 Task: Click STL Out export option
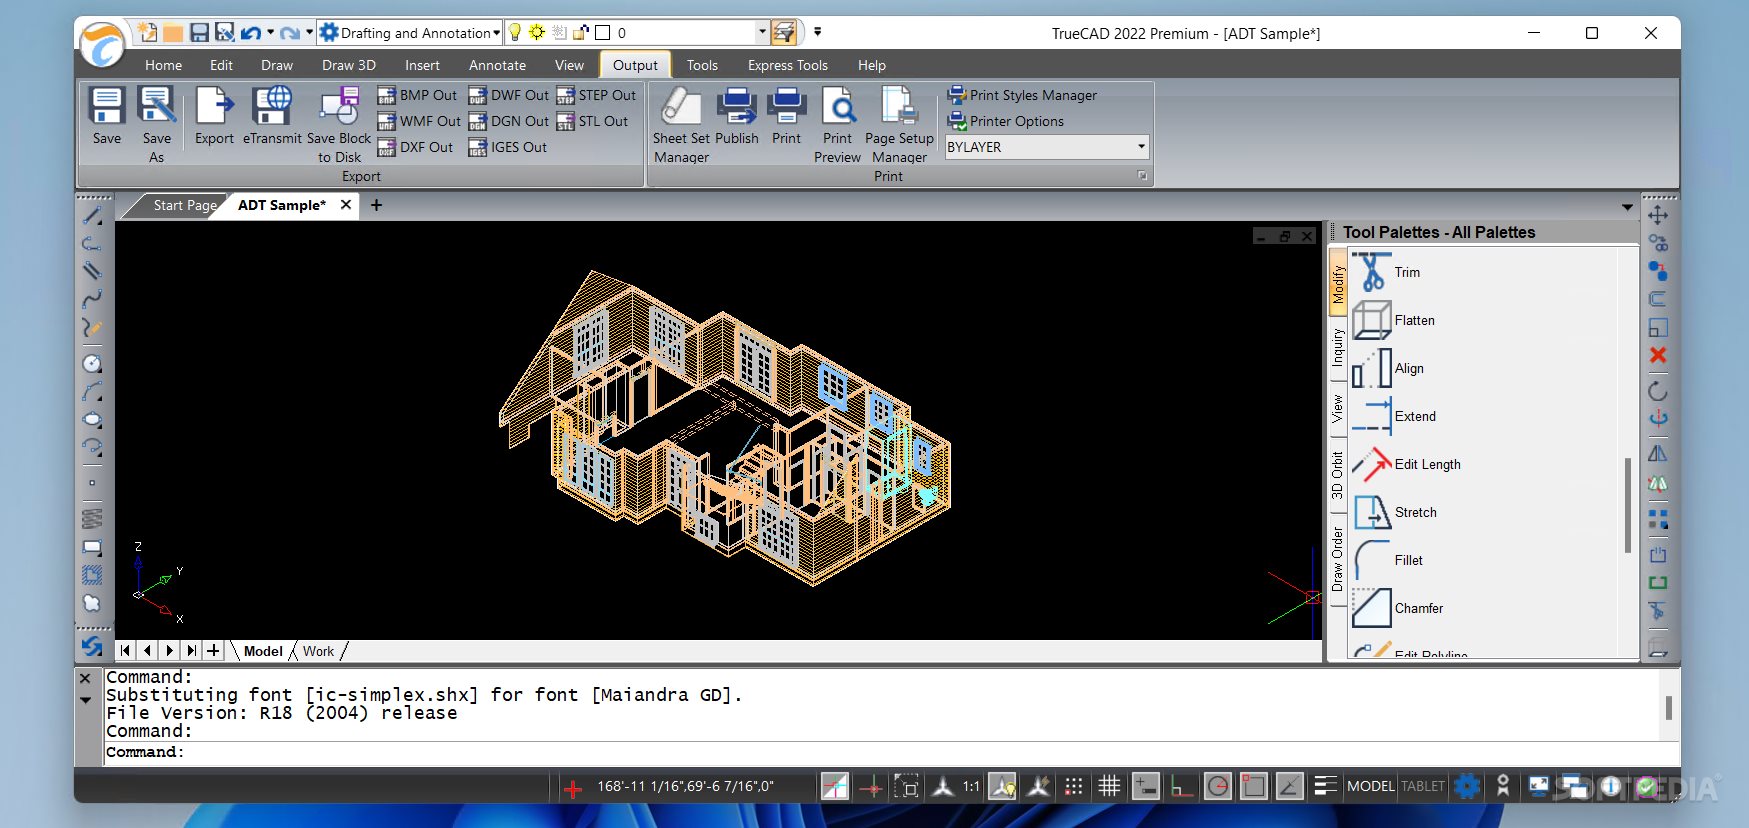[x=592, y=121]
